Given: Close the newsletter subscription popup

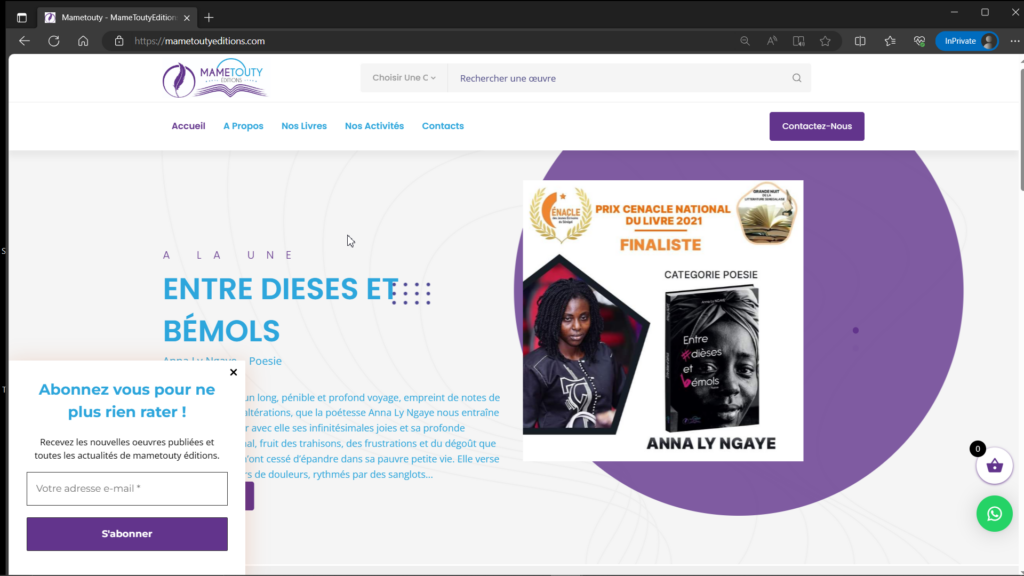Looking at the screenshot, I should point(233,372).
